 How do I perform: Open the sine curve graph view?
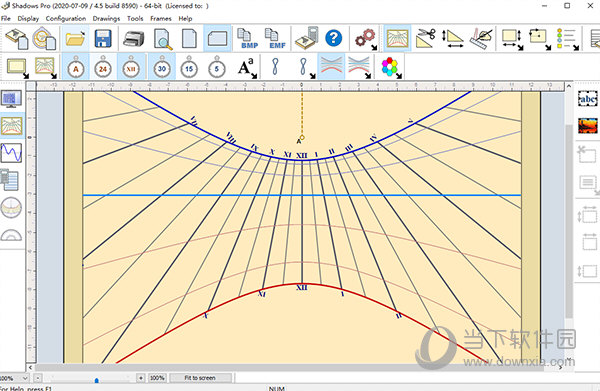click(11, 153)
